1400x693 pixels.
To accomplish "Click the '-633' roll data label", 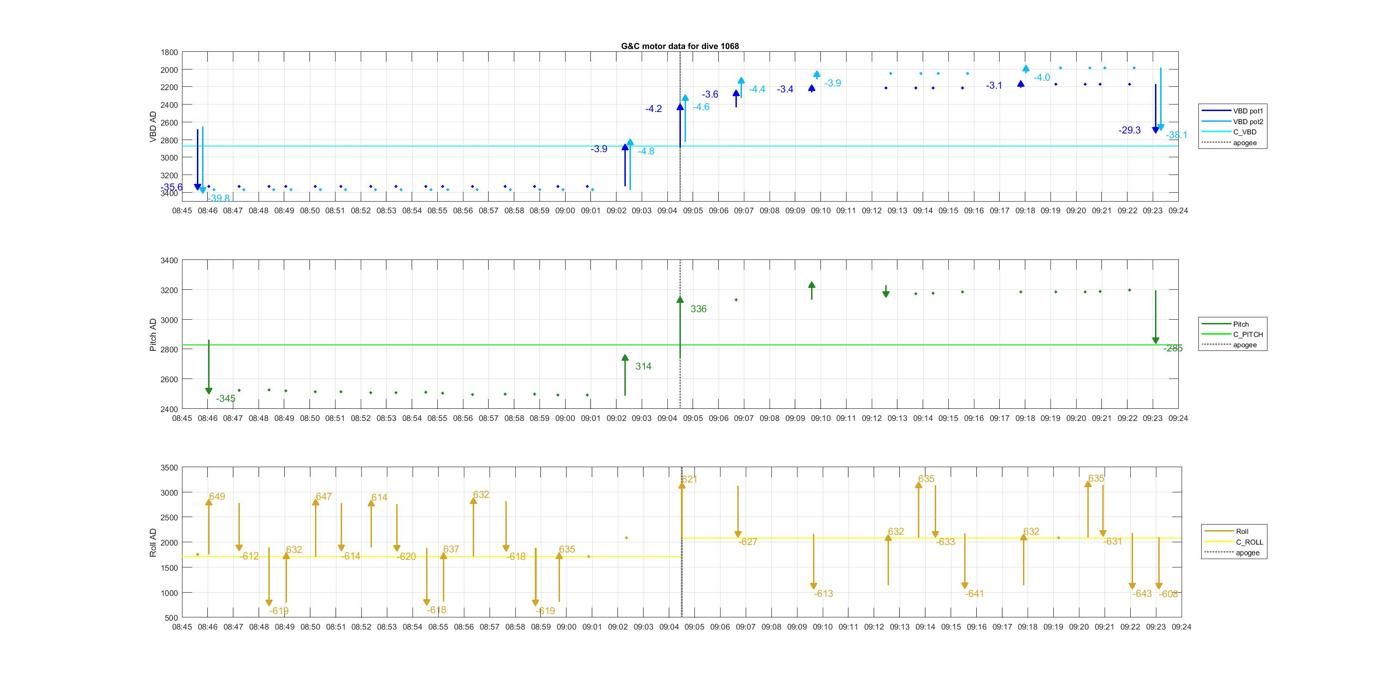I will (x=946, y=541).
